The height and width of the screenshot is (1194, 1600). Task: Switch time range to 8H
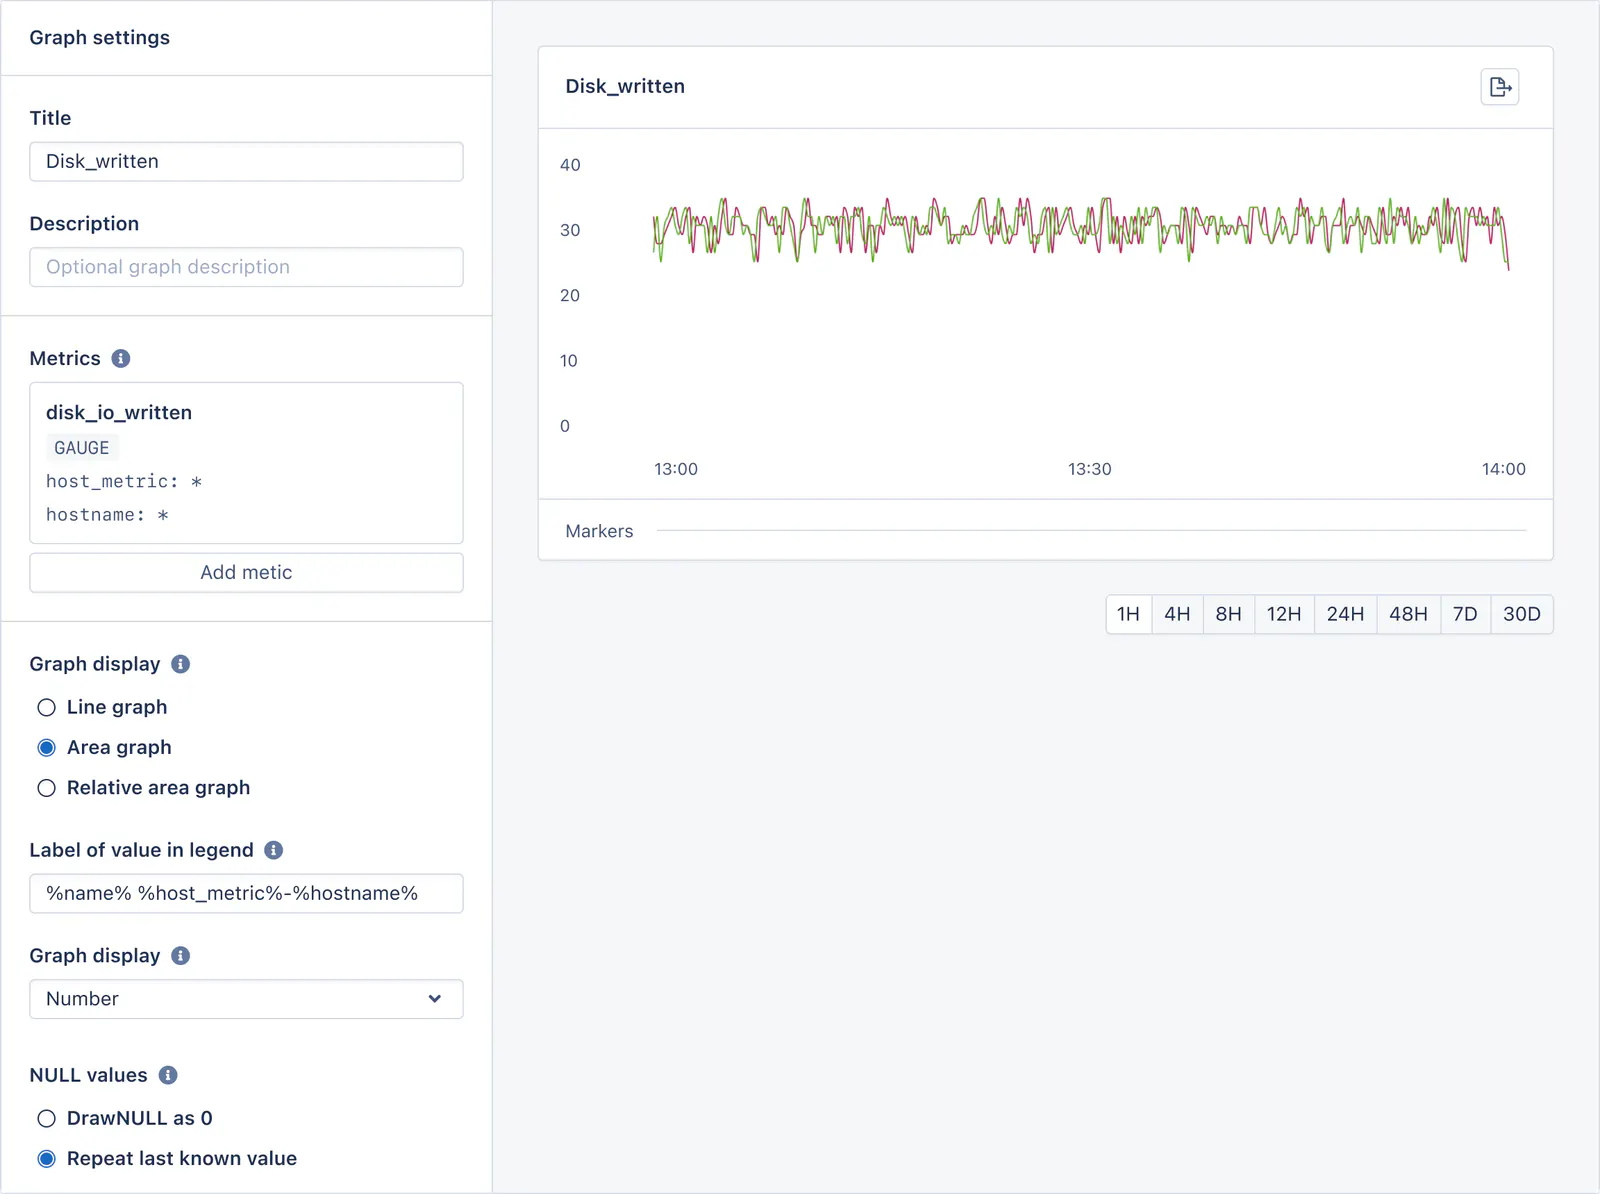click(x=1228, y=614)
